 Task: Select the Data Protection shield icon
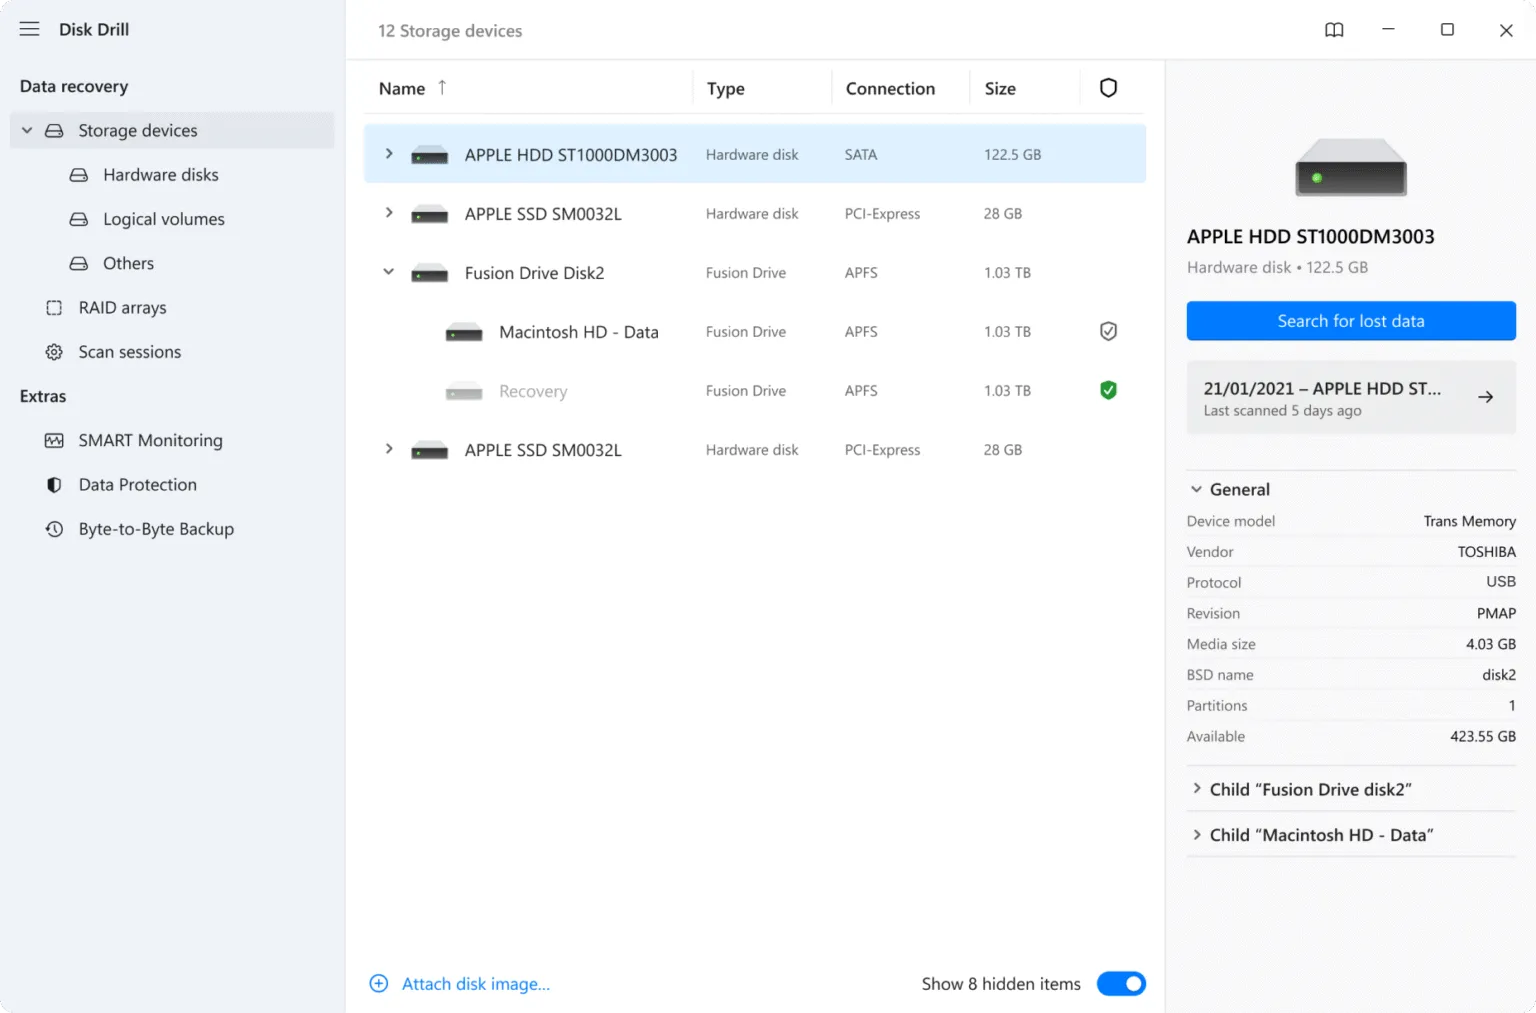point(53,484)
